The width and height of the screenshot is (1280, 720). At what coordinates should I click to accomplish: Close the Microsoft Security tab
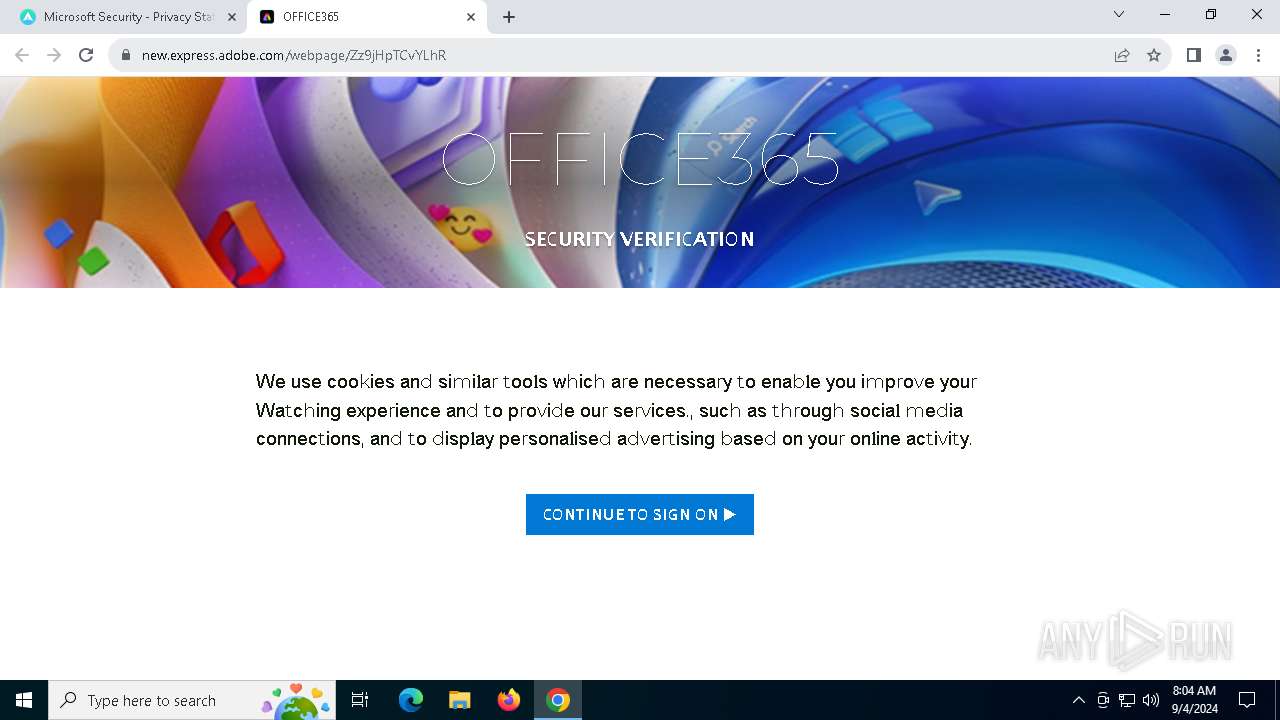click(232, 17)
